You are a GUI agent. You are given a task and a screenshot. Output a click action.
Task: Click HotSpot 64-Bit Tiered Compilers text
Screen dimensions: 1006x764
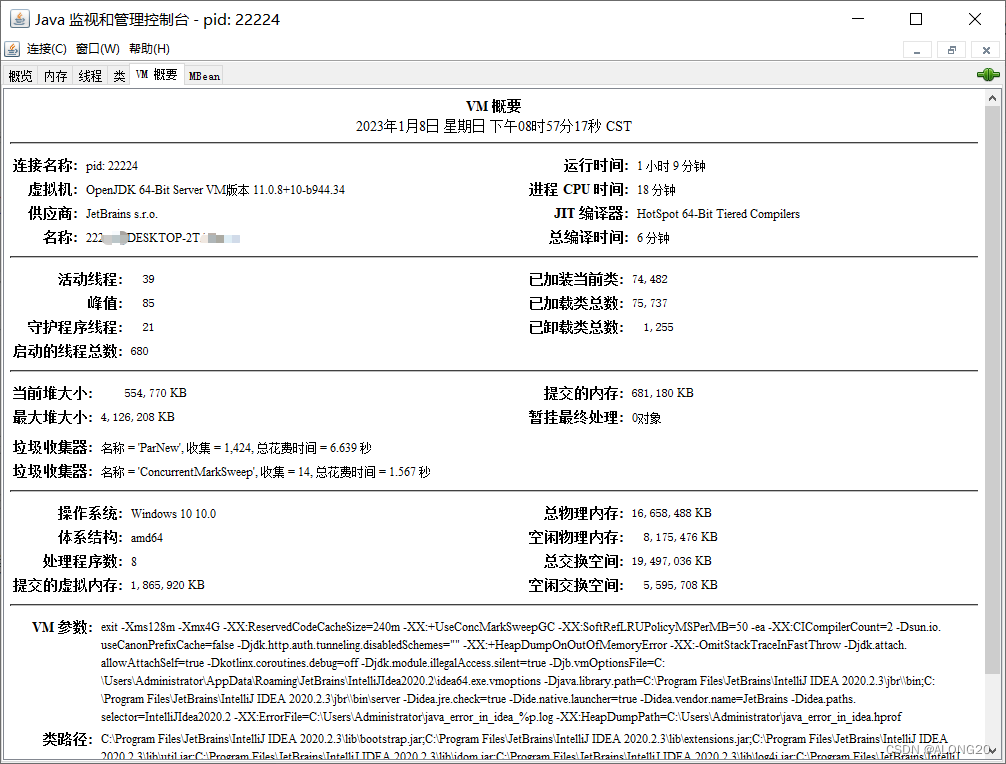[x=718, y=214]
